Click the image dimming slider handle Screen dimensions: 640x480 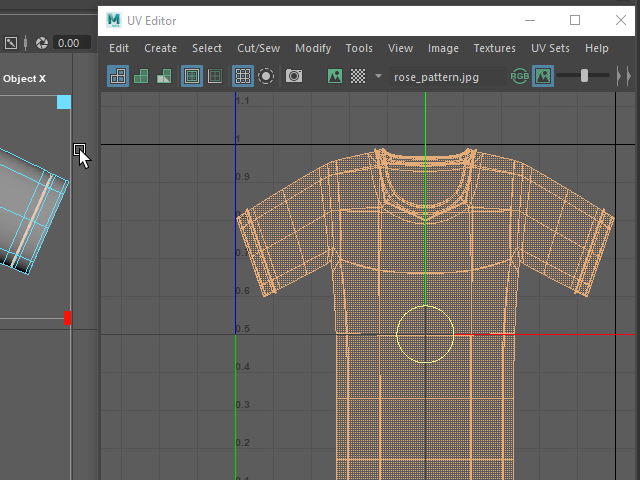coord(584,76)
